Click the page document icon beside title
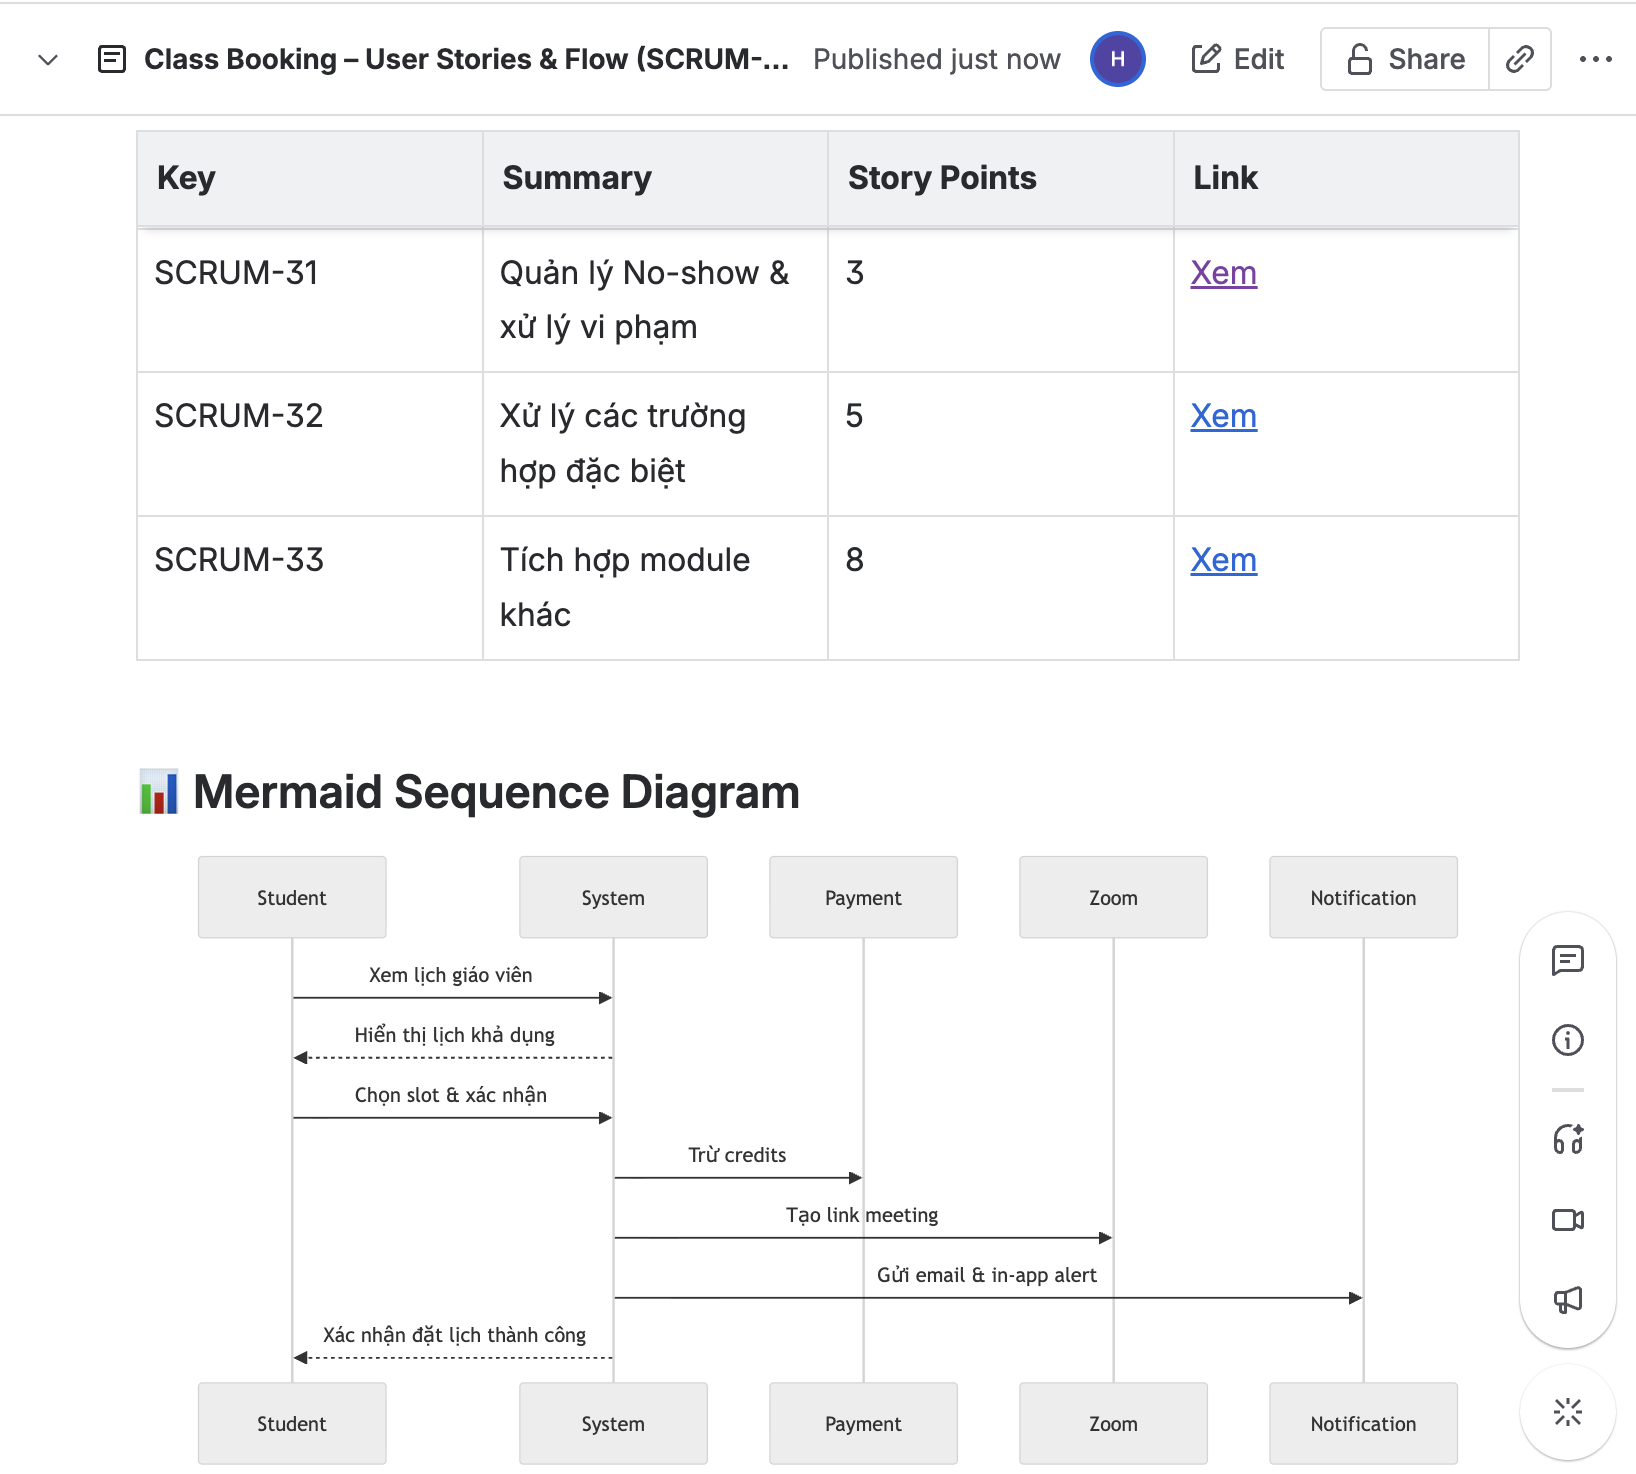 [x=111, y=59]
